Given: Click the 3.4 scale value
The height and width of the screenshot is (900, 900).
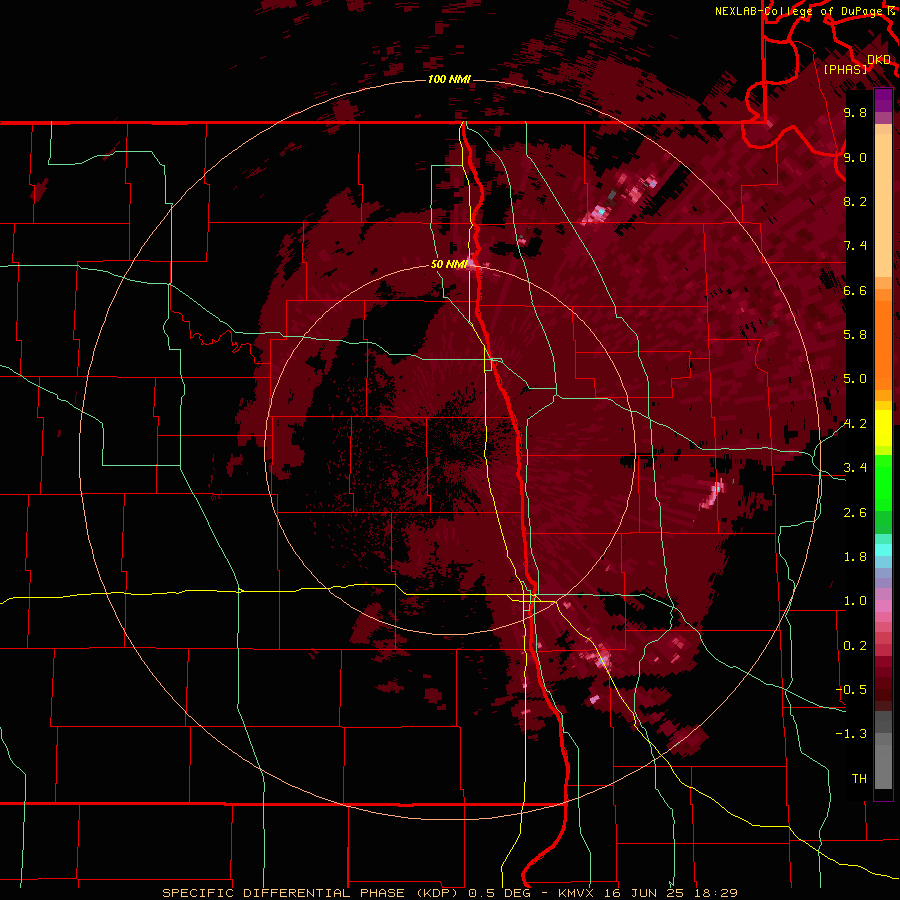Looking at the screenshot, I should [x=855, y=468].
